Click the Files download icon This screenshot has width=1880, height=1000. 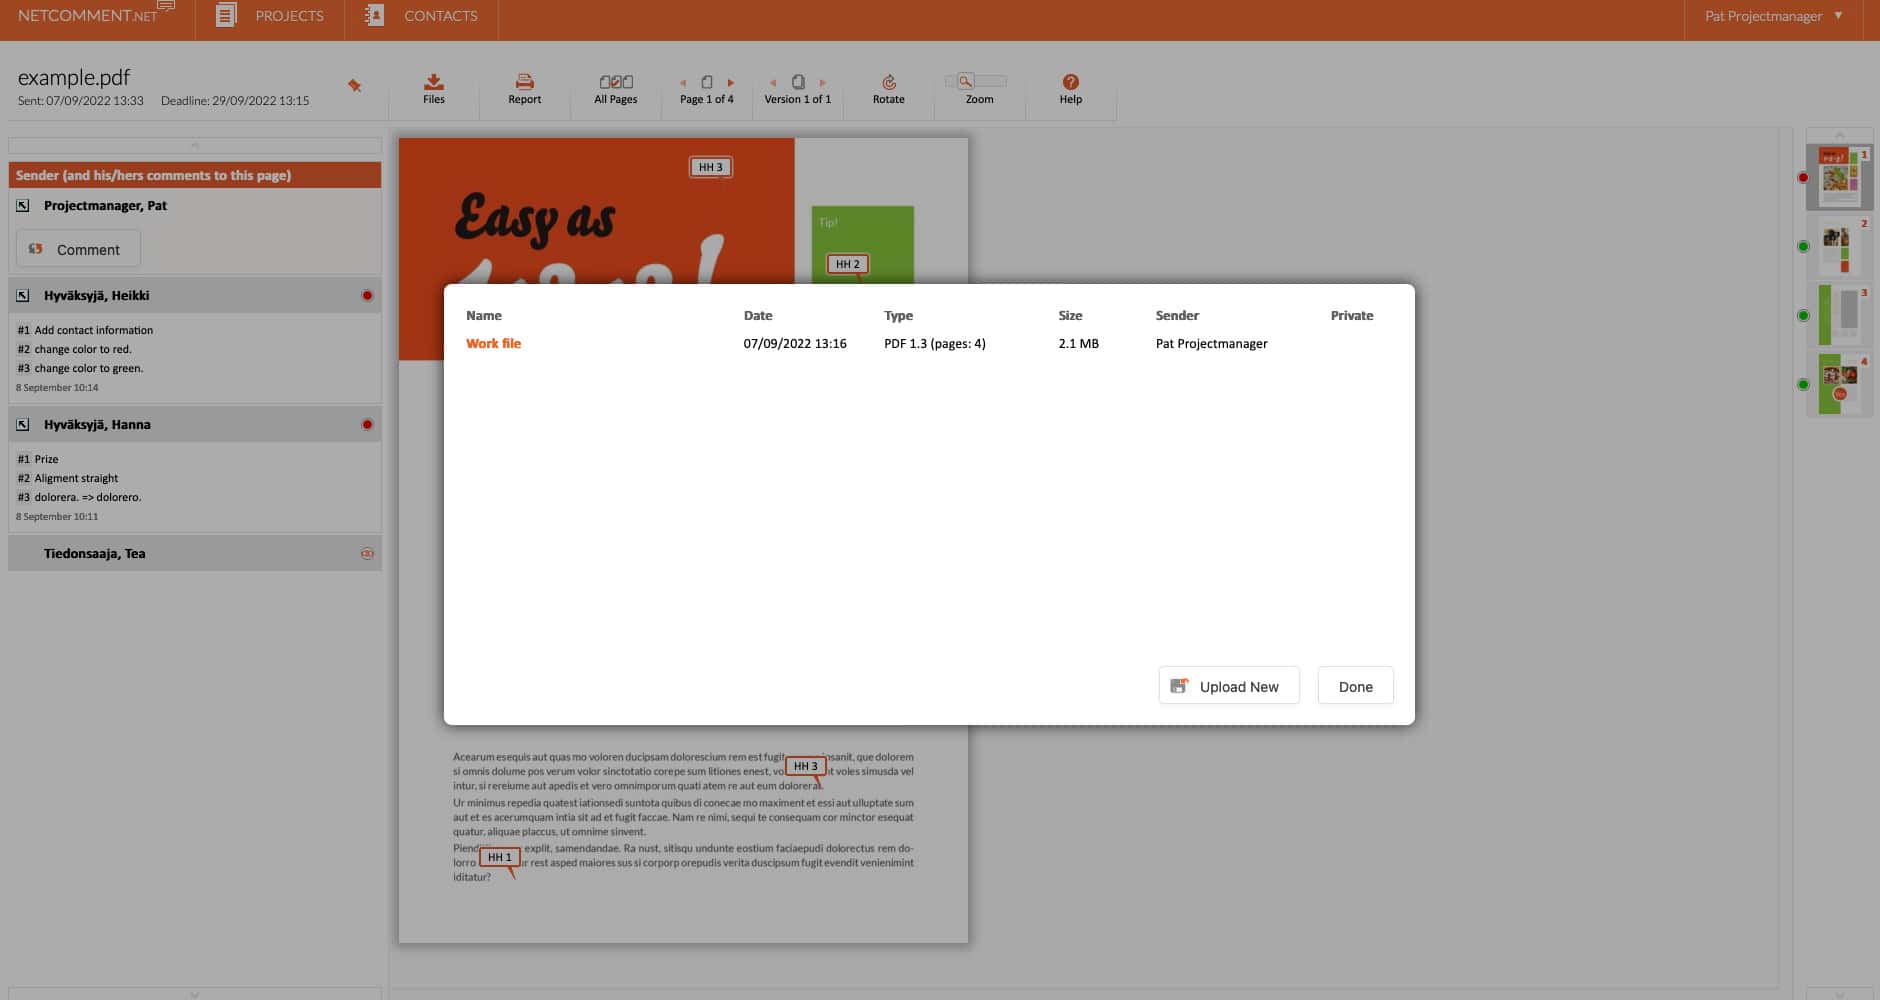(433, 82)
